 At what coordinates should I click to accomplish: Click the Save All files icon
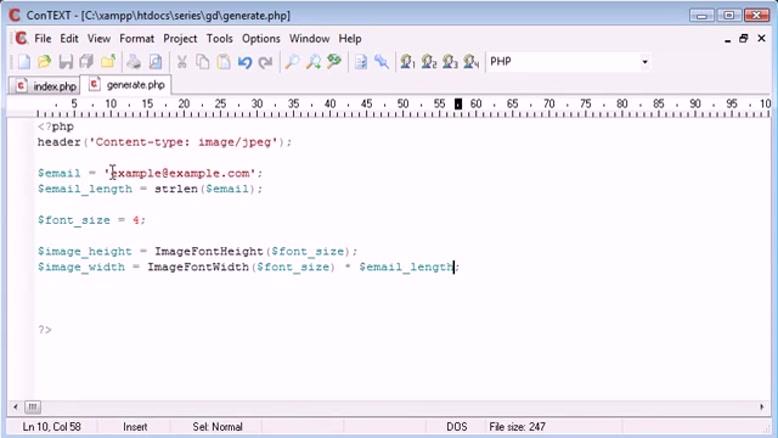pyautogui.click(x=87, y=62)
